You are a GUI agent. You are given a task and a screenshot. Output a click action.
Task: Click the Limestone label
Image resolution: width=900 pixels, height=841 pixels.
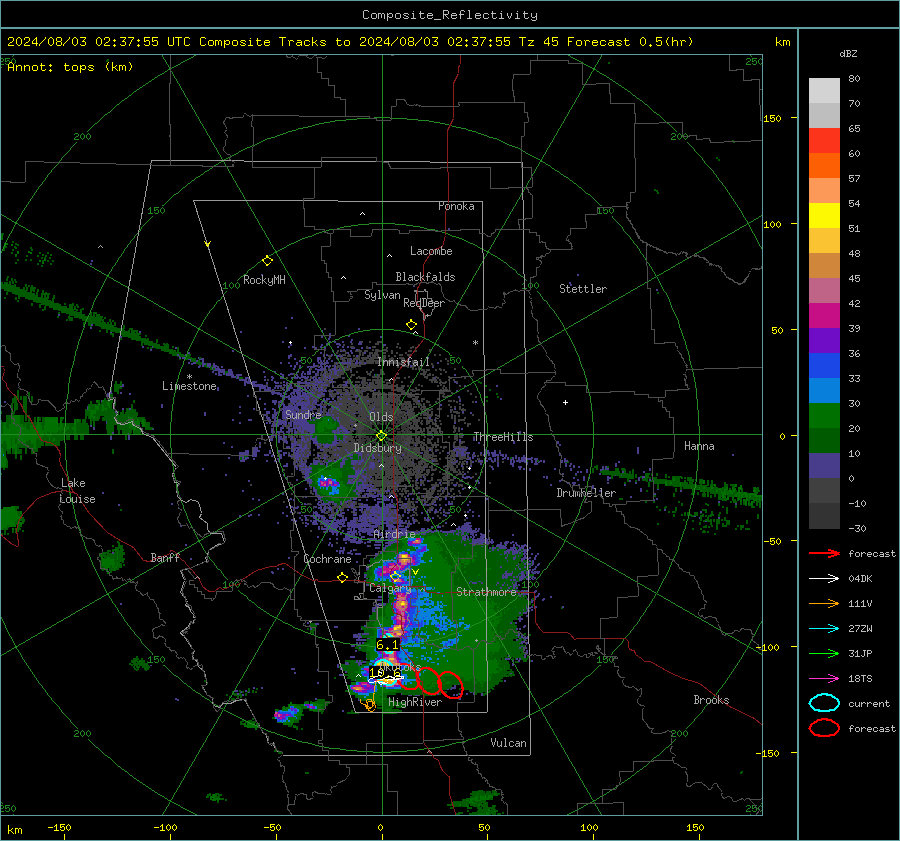point(189,386)
